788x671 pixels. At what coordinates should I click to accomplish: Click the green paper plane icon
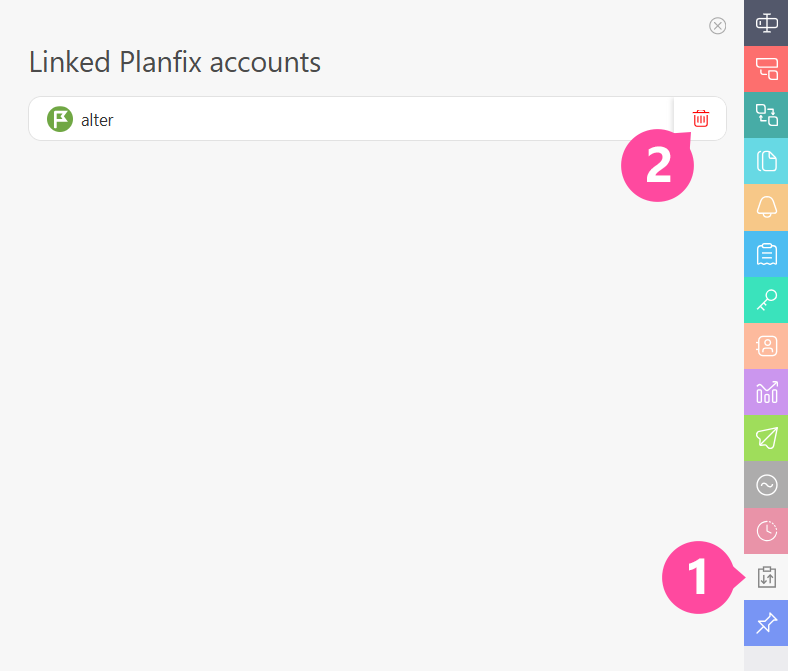(x=766, y=438)
